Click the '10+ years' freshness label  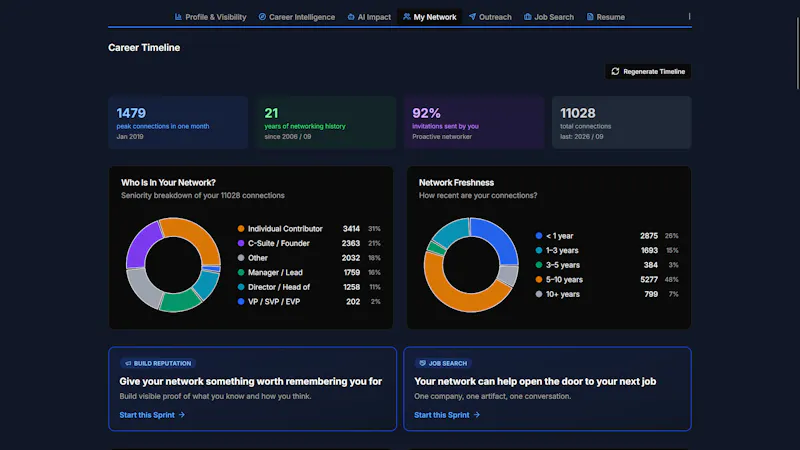(563, 294)
